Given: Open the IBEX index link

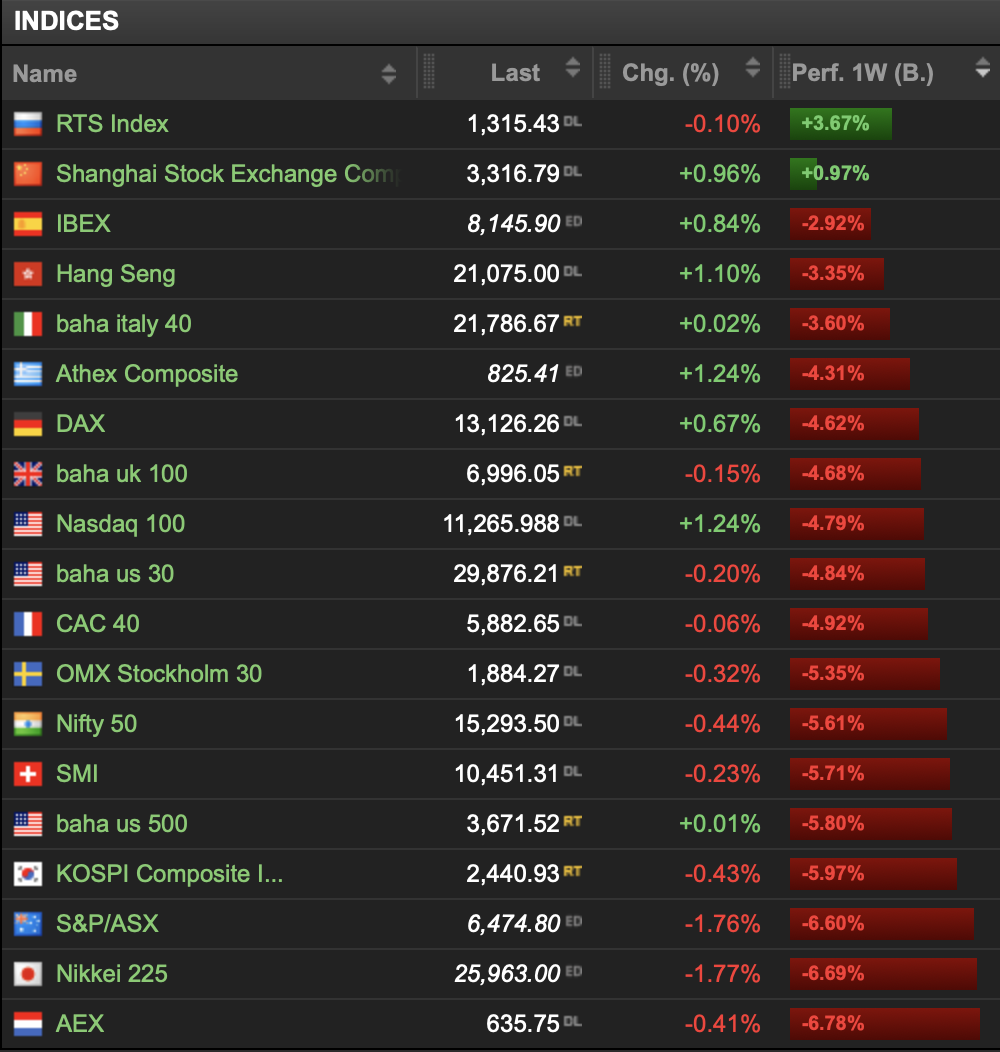Looking at the screenshot, I should (83, 224).
